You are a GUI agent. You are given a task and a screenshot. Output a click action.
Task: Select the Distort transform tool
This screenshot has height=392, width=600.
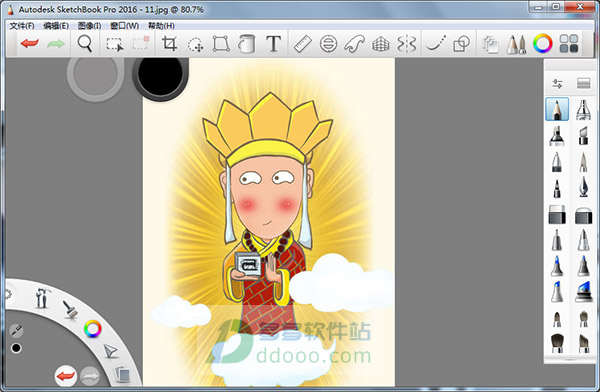[x=221, y=44]
